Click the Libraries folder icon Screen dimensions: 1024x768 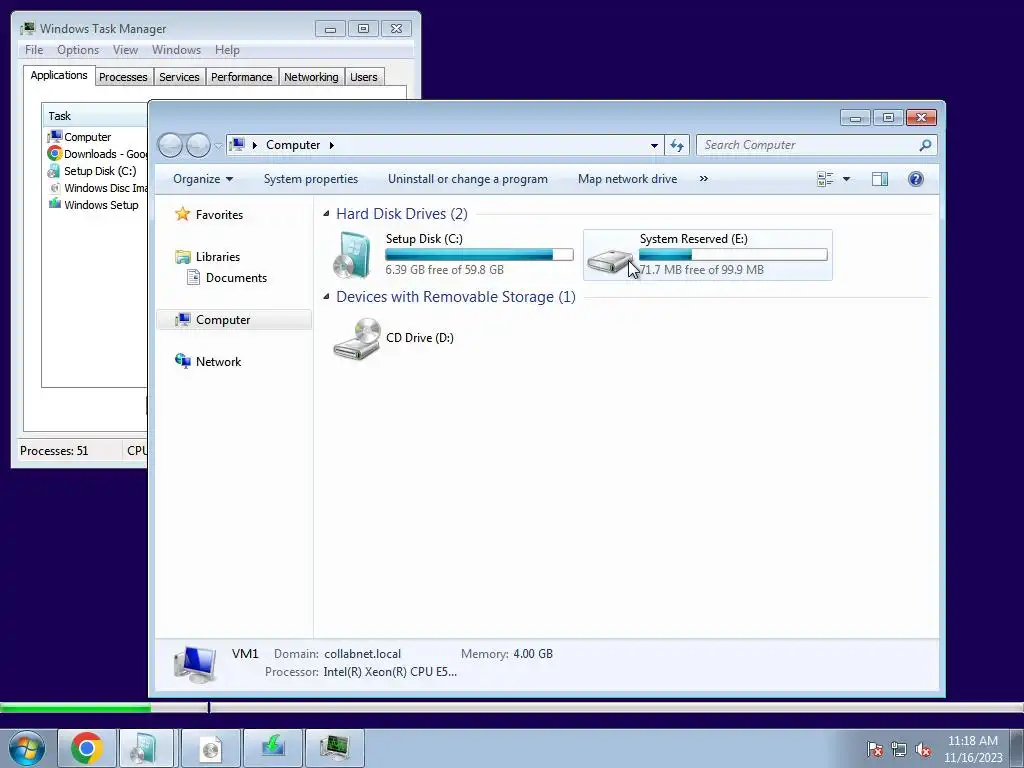tap(183, 257)
